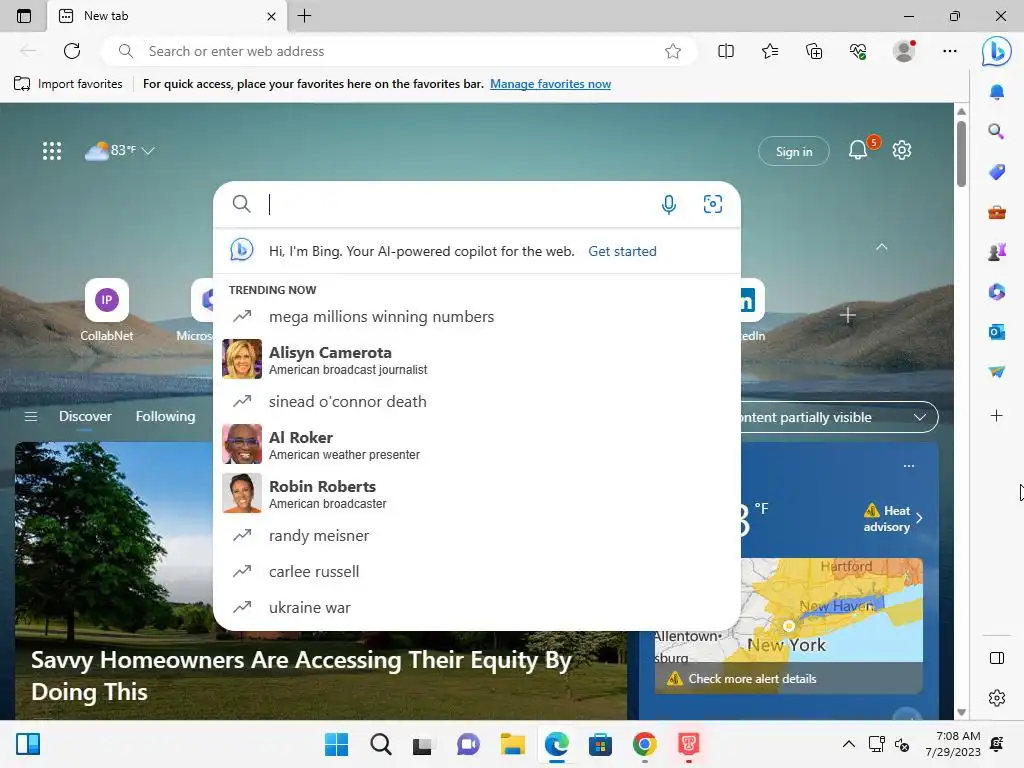Open new tab page settings gear

click(902, 150)
